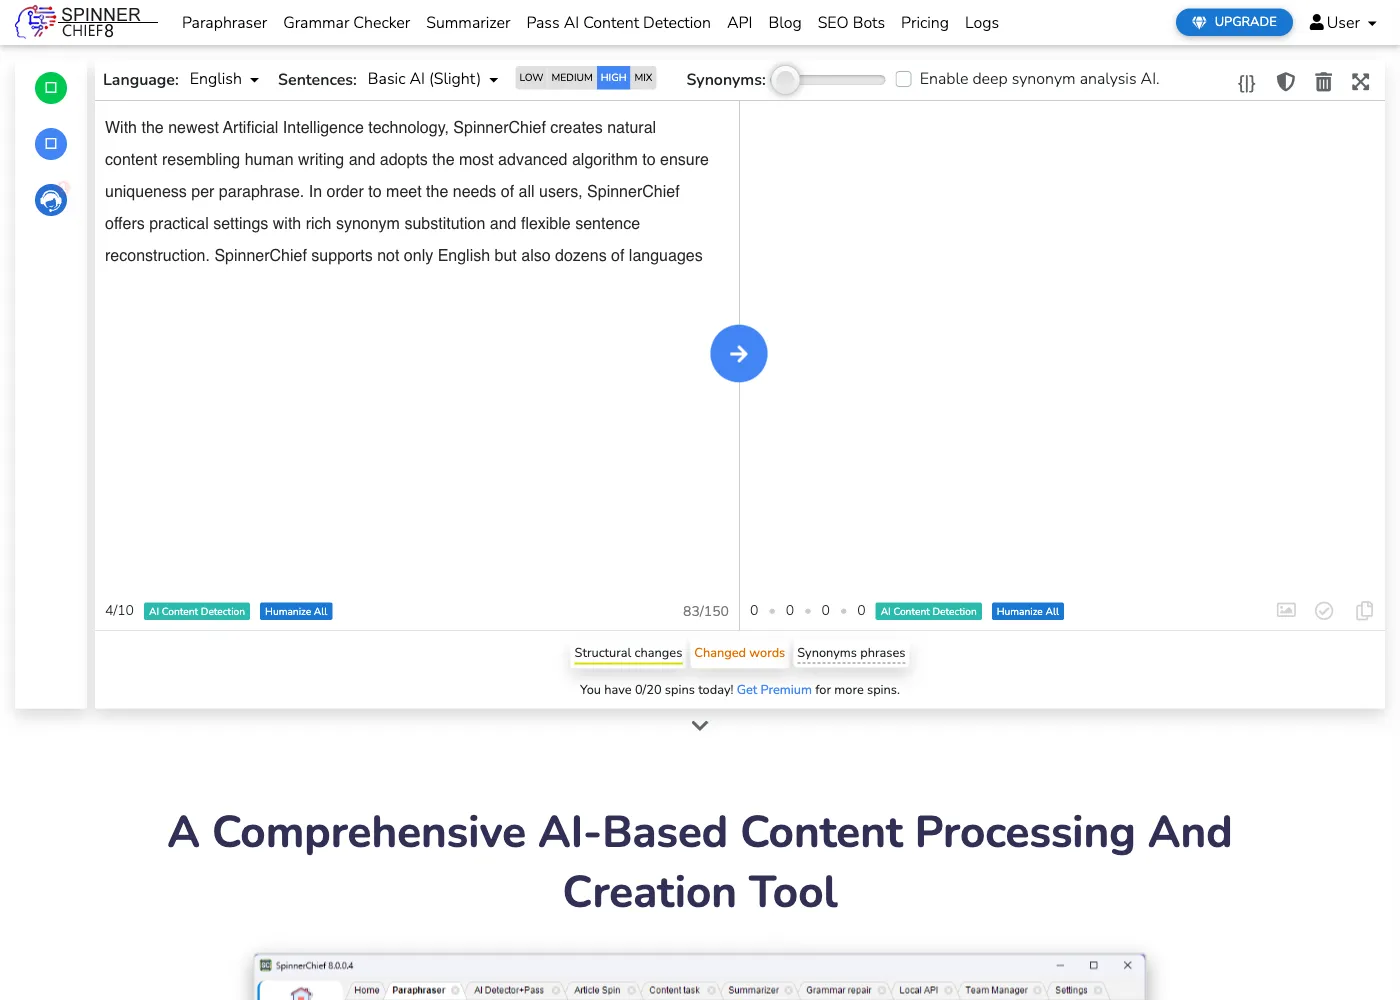Open the API menu item
This screenshot has width=1400, height=1000.
pyautogui.click(x=739, y=22)
